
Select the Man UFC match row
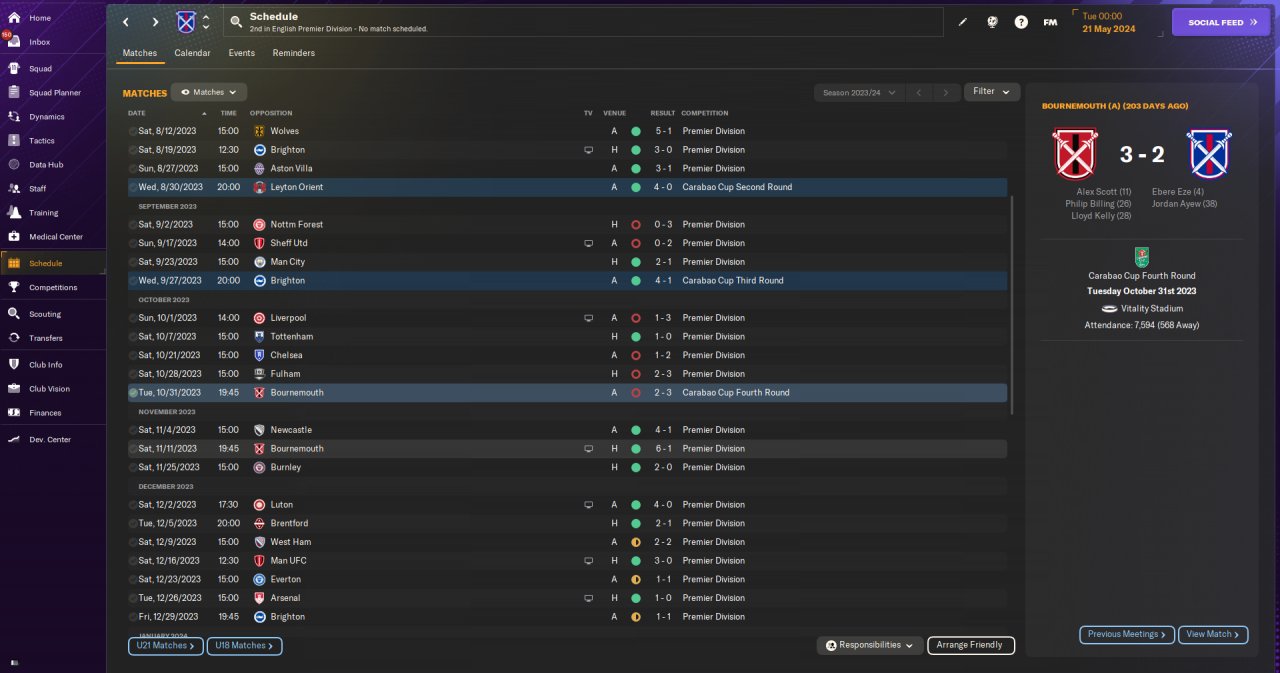(x=567, y=561)
